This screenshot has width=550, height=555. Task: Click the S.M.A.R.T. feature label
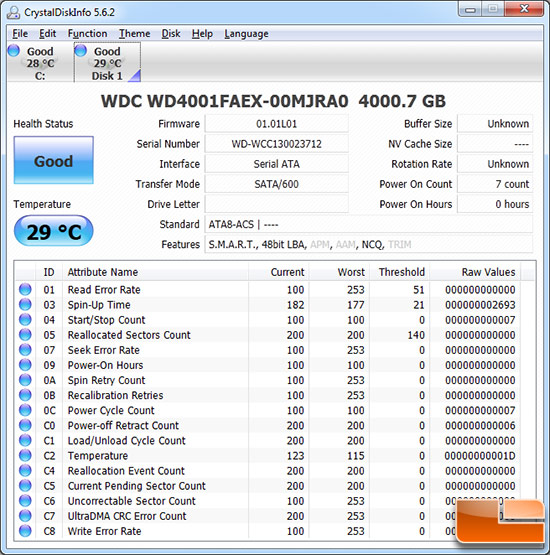coord(233,245)
